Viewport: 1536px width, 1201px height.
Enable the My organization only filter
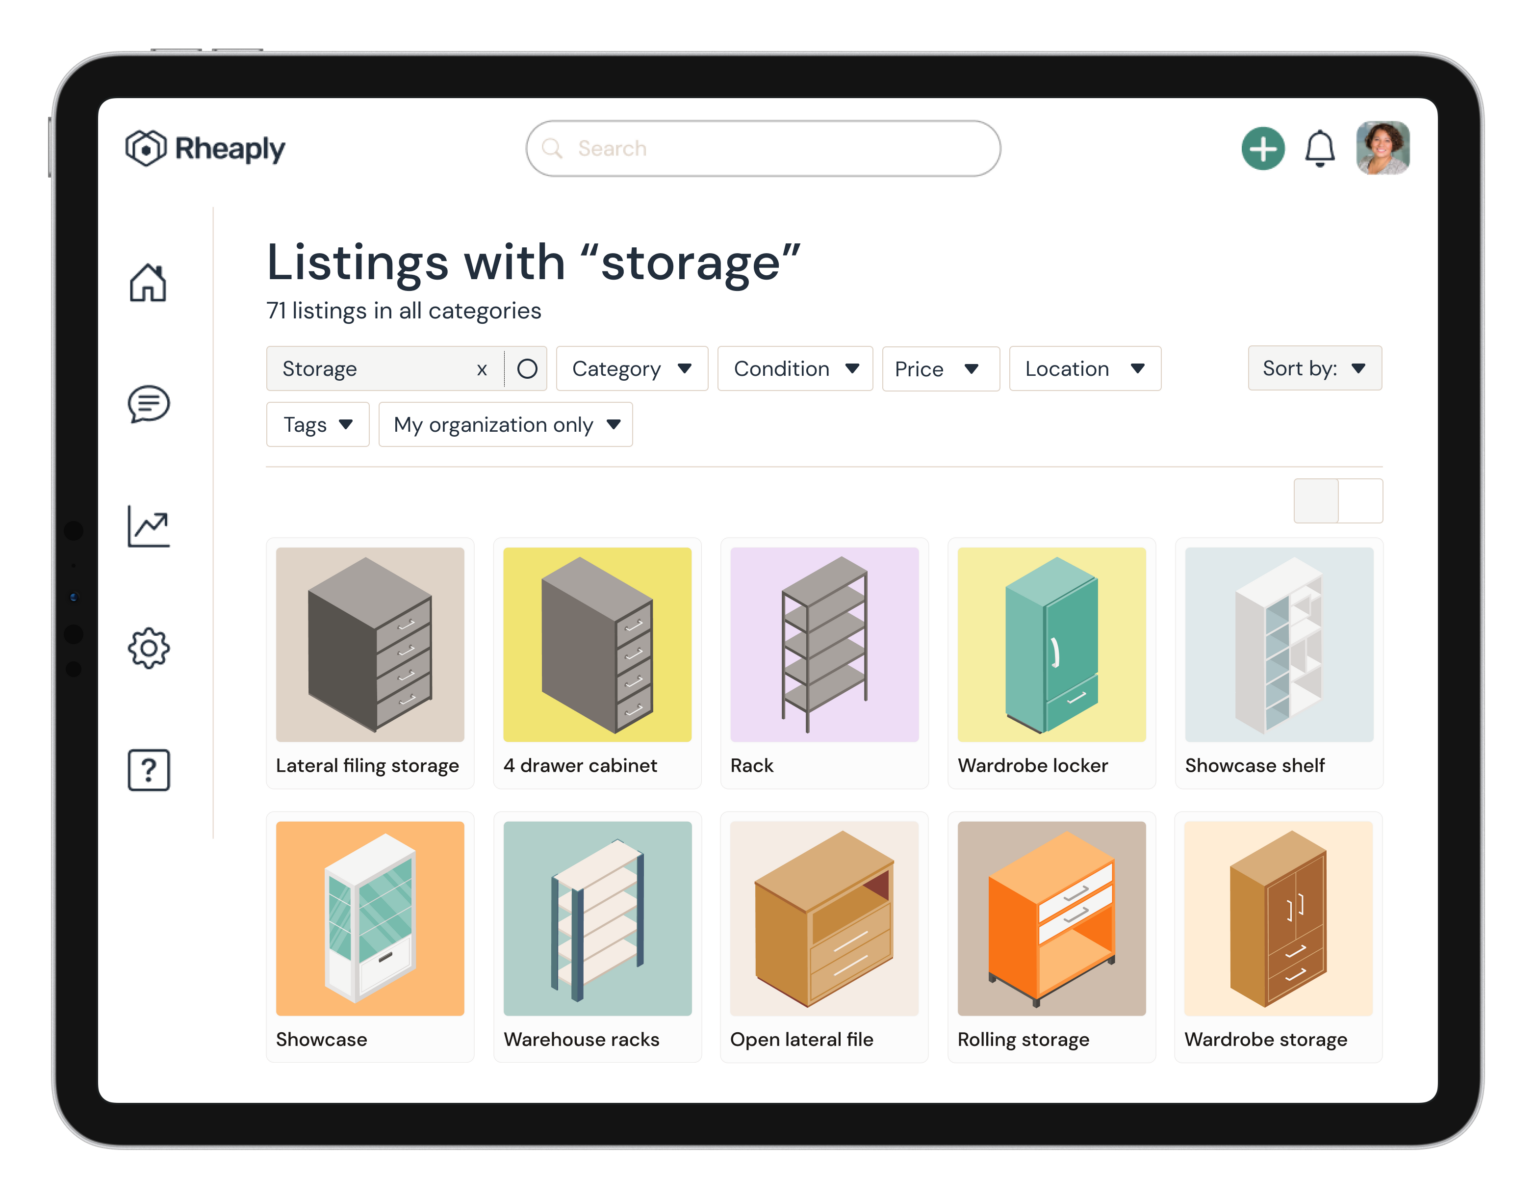coord(505,424)
